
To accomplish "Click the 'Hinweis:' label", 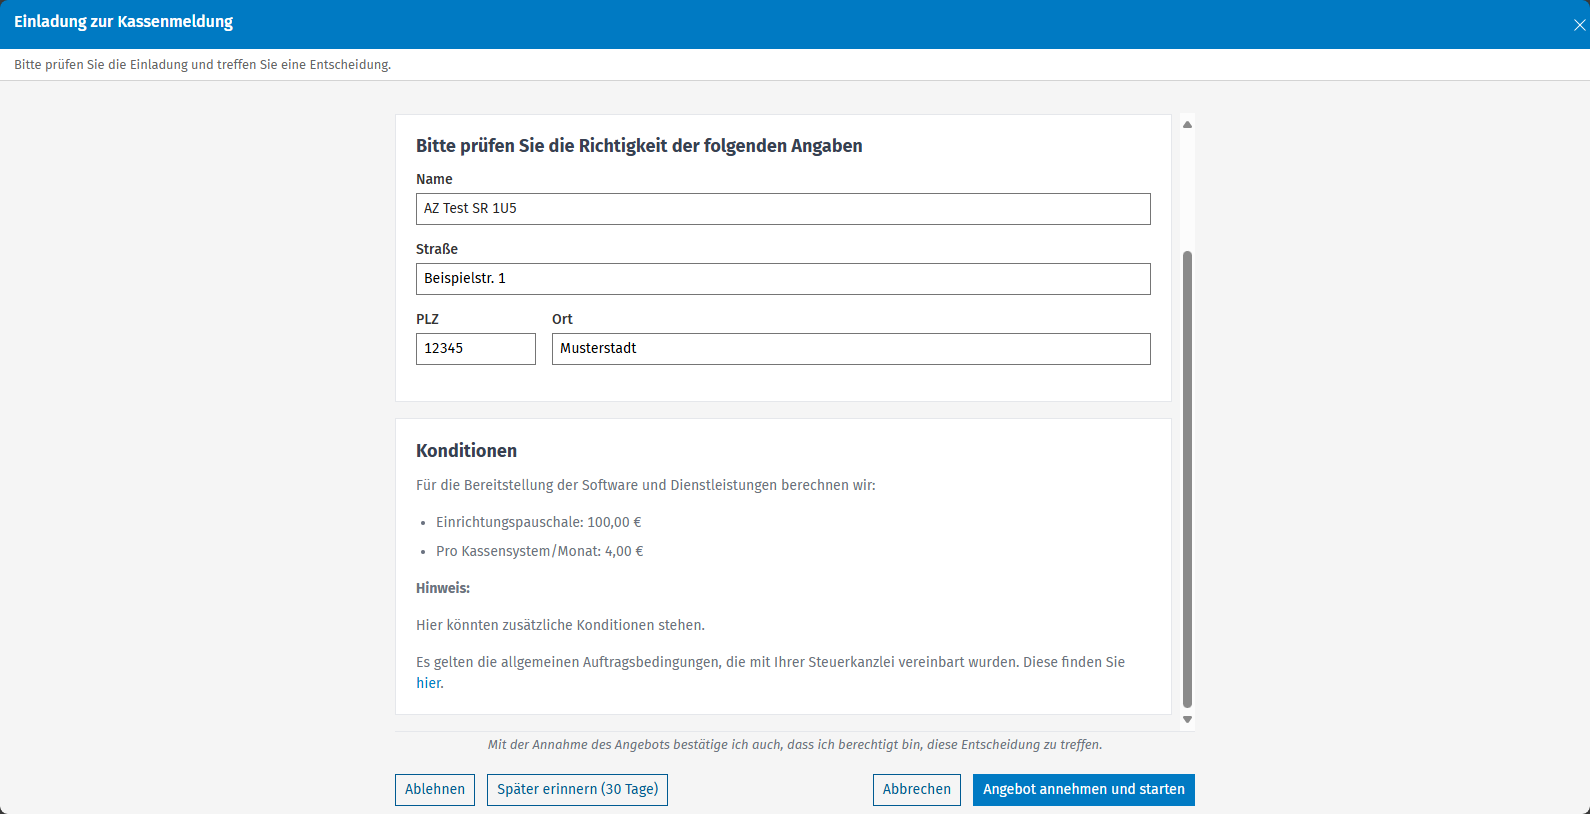I will [x=443, y=588].
